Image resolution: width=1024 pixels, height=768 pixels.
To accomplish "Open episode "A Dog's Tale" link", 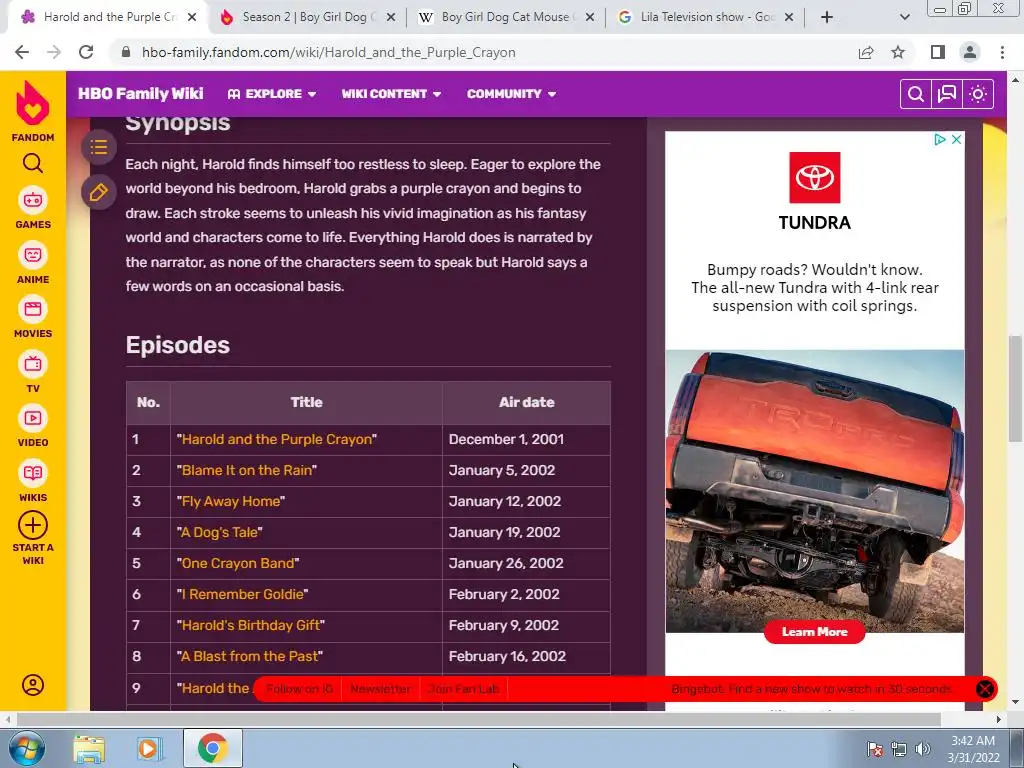I will 219,532.
